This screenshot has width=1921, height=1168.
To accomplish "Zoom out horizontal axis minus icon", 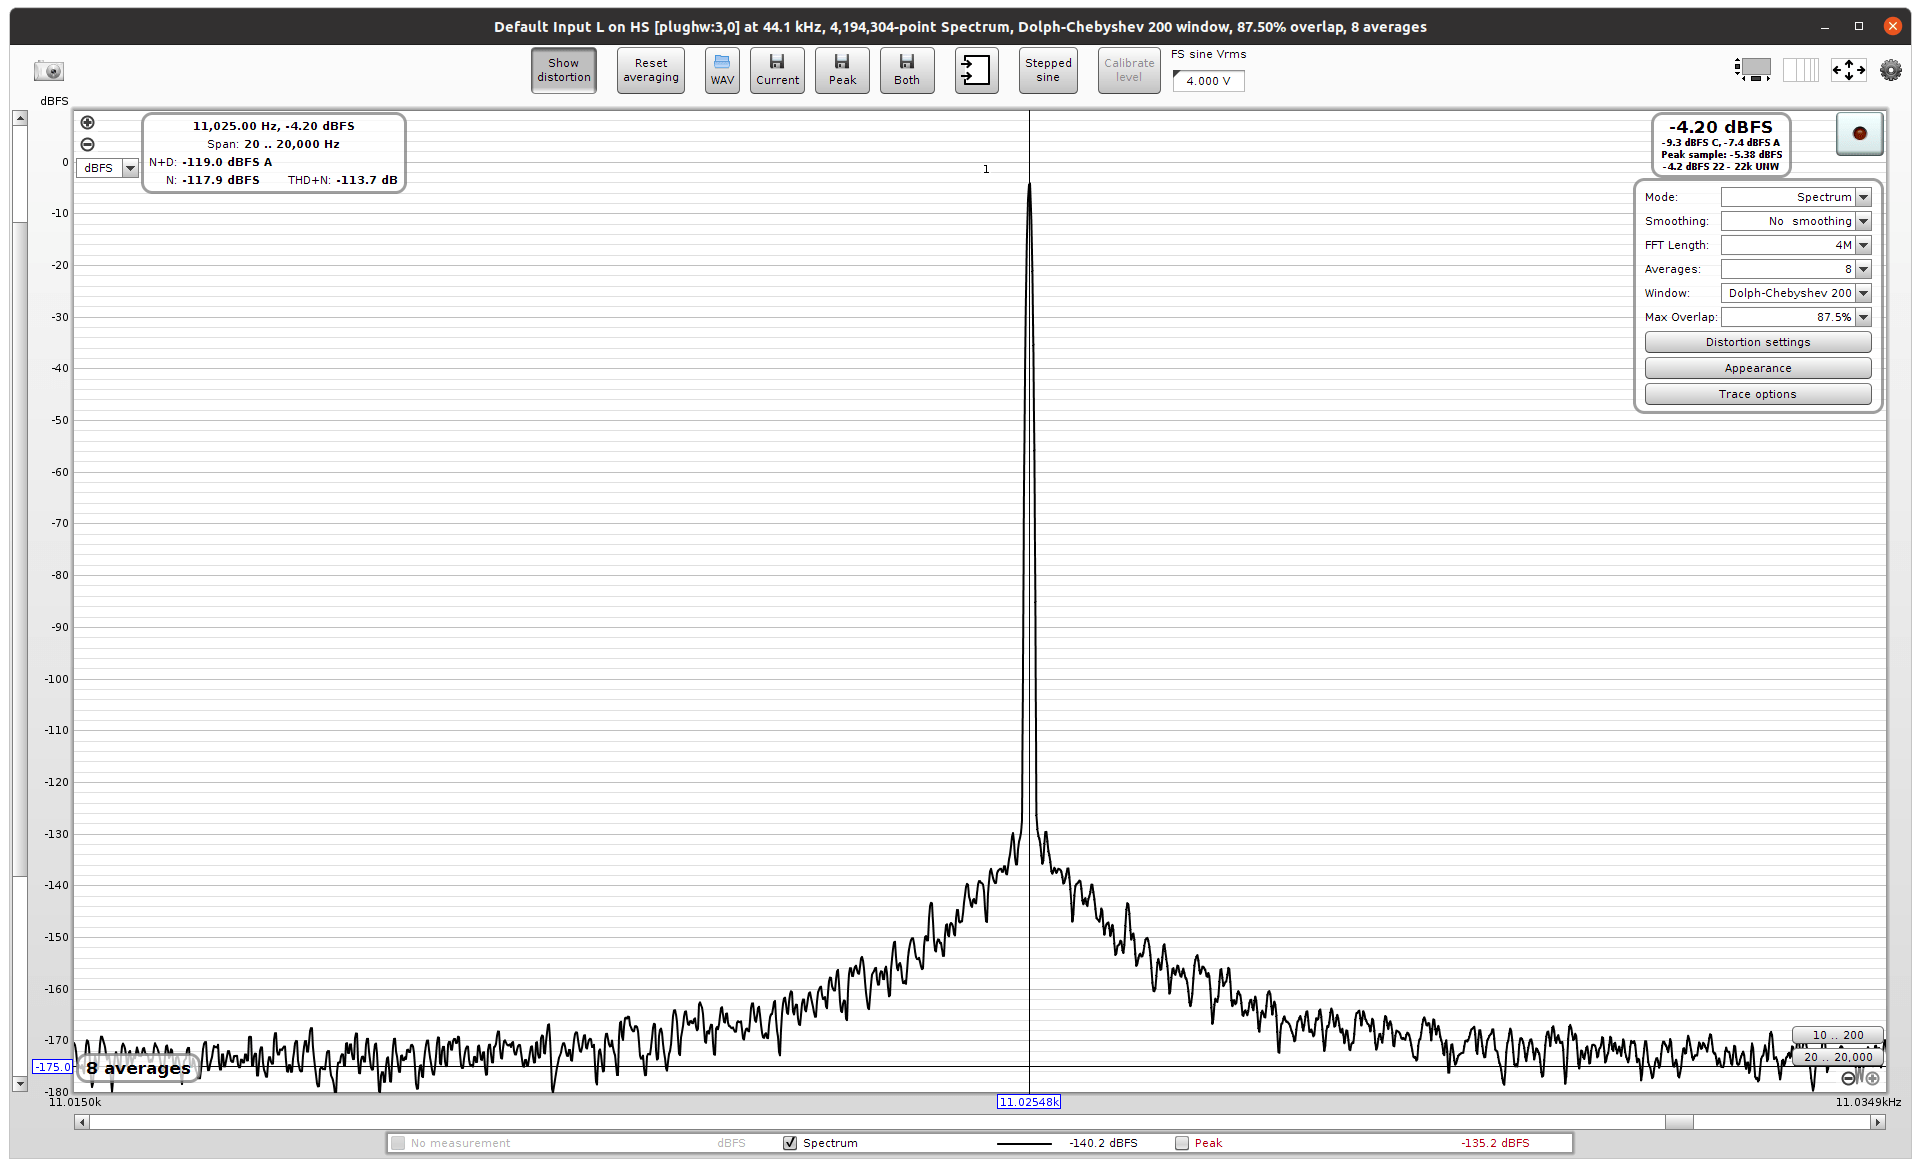I will [1849, 1078].
